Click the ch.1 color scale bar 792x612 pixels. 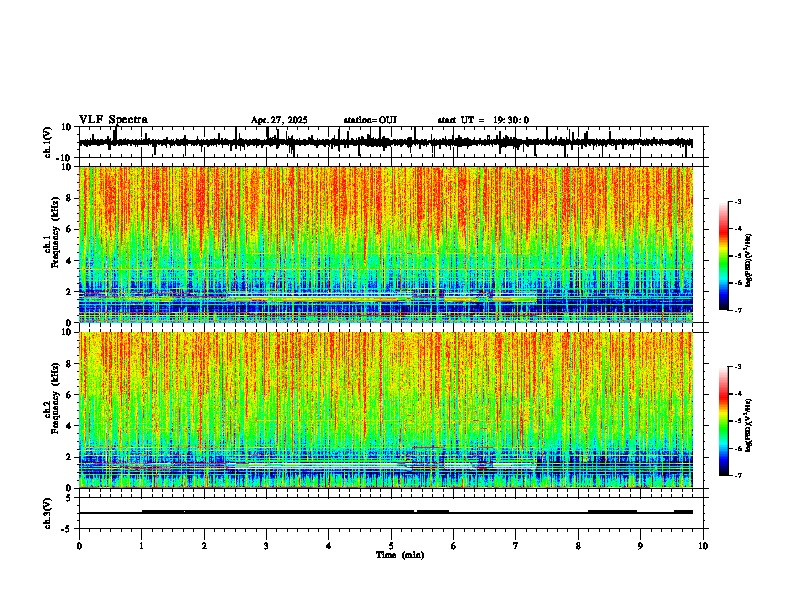point(724,256)
